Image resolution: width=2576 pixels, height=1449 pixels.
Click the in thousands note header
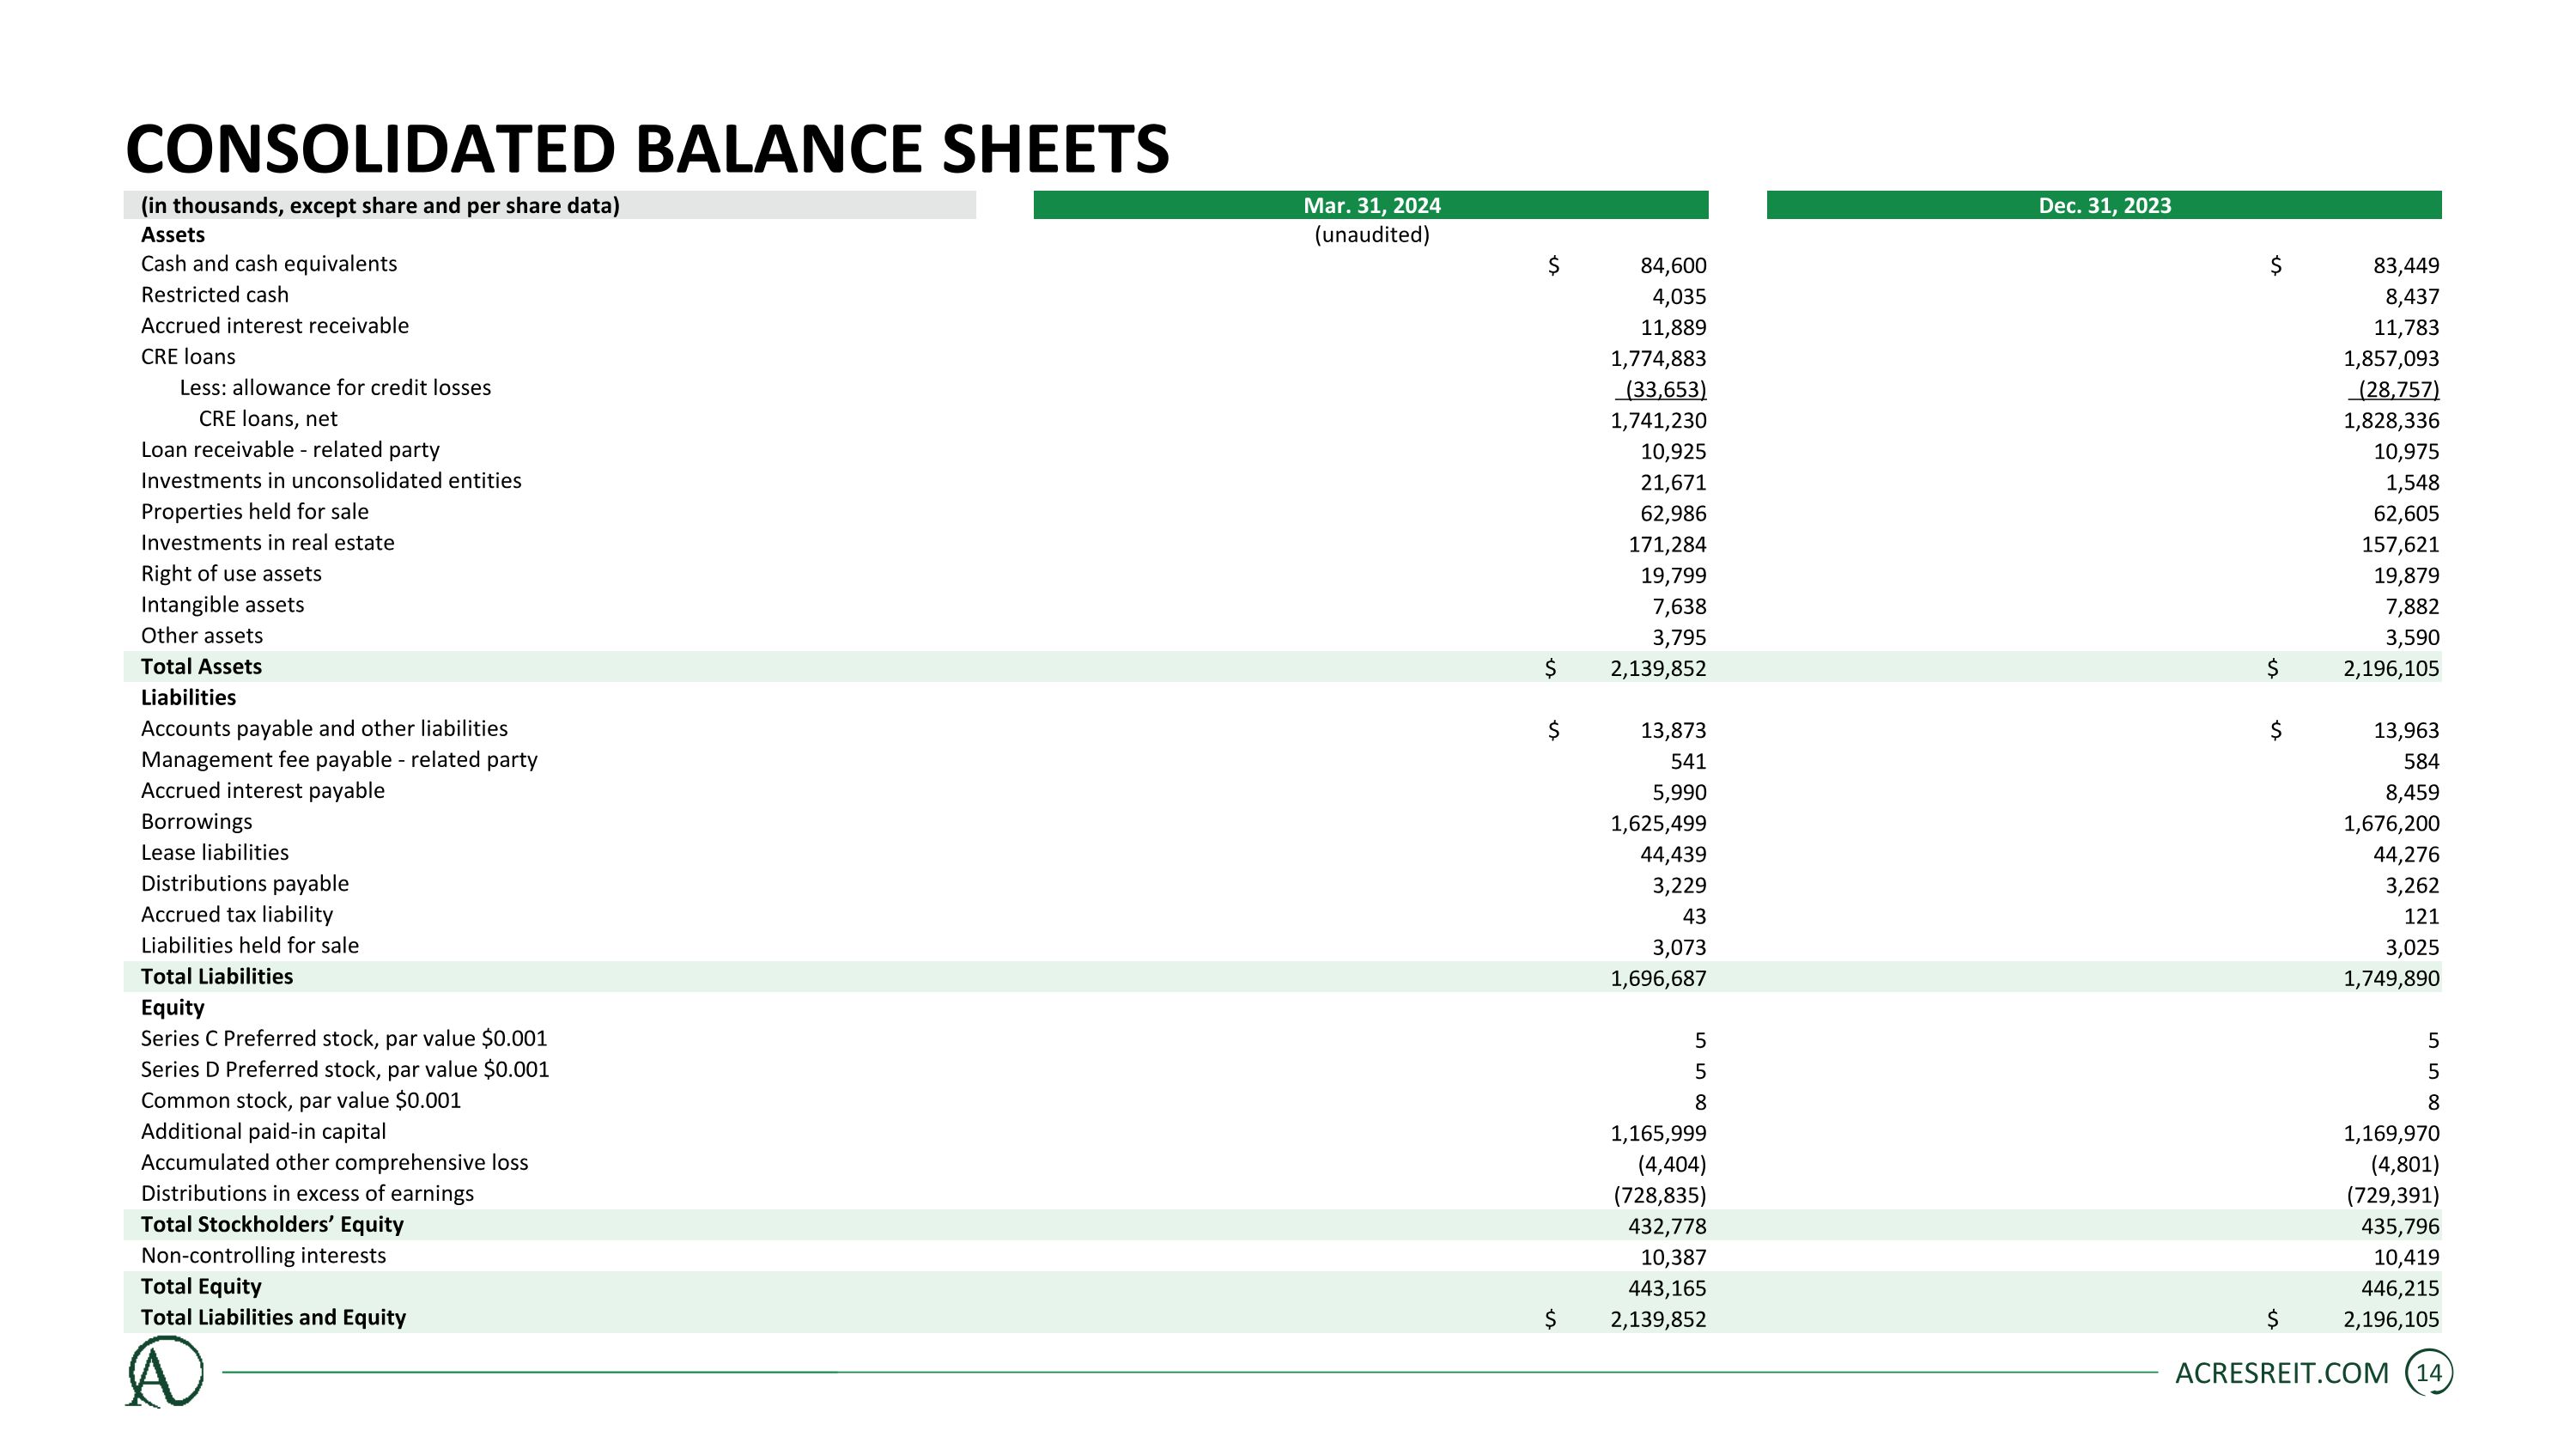click(x=380, y=205)
